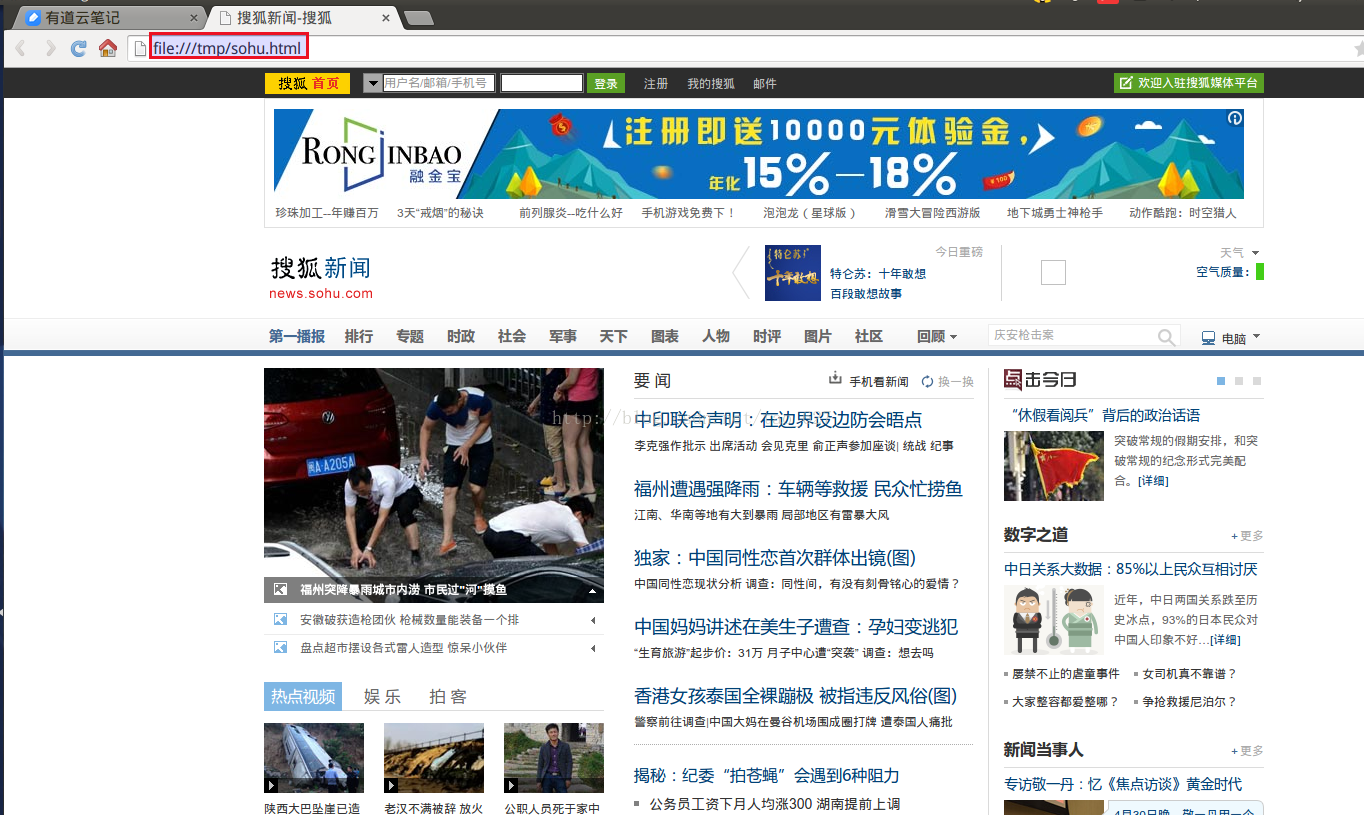1364x815 pixels.
Task: Go back using browser back arrow
Action: 20,48
